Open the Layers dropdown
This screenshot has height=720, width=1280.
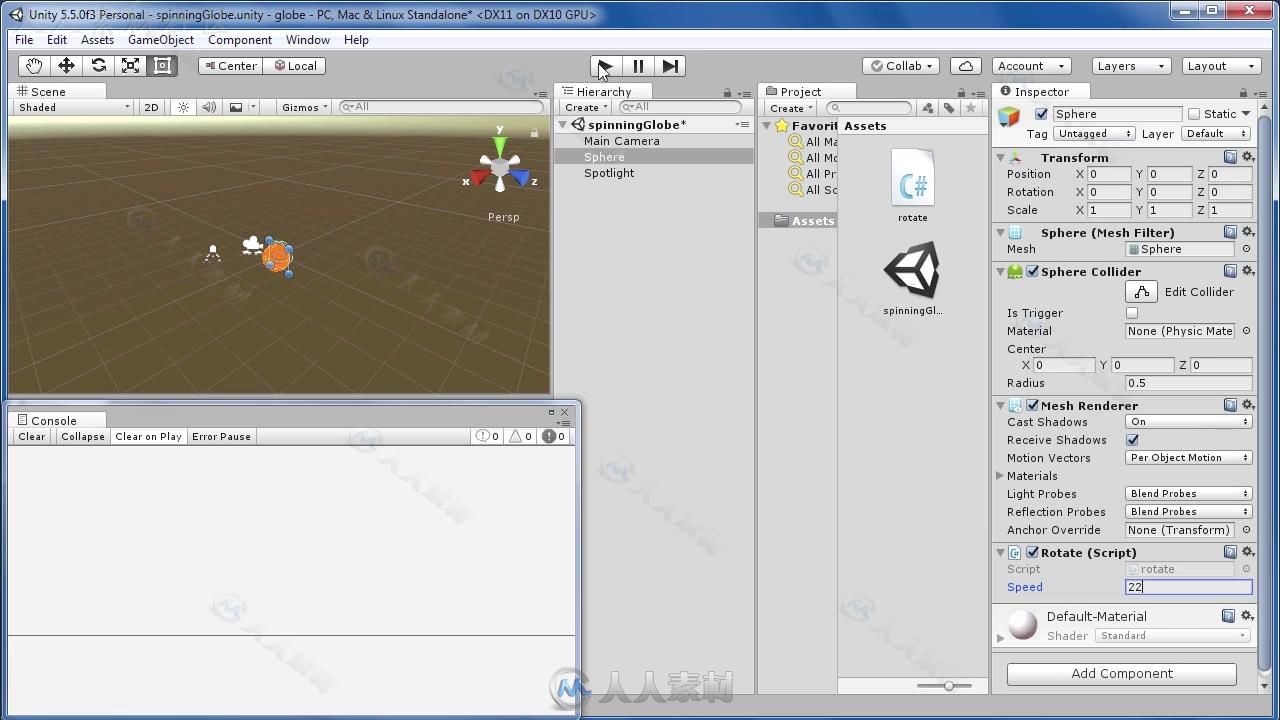tap(1131, 66)
